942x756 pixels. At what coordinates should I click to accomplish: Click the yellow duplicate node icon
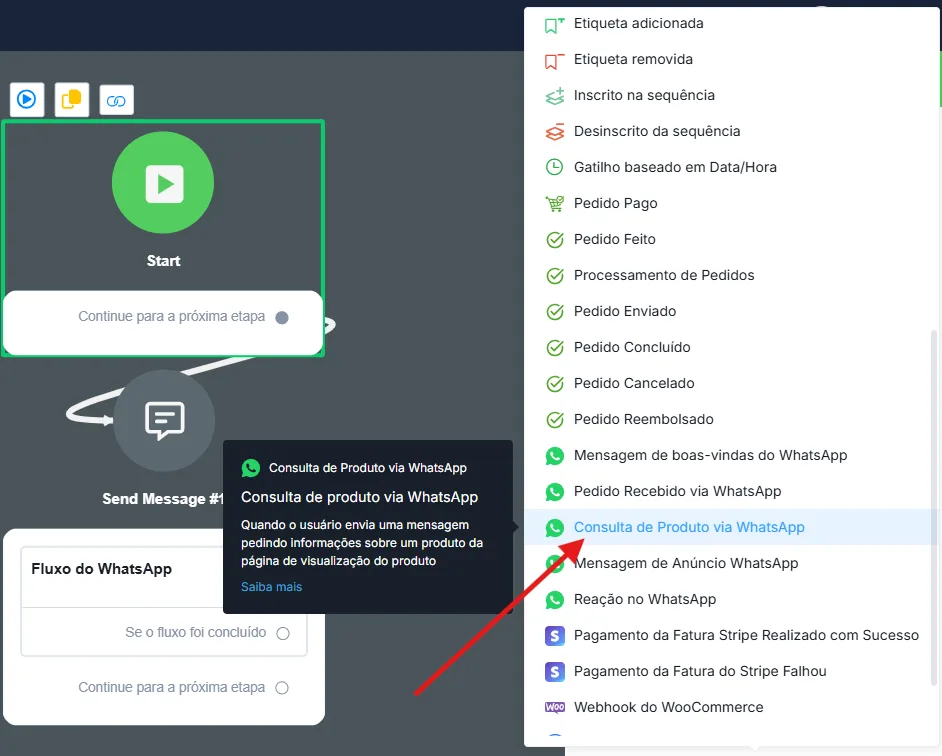click(x=71, y=99)
